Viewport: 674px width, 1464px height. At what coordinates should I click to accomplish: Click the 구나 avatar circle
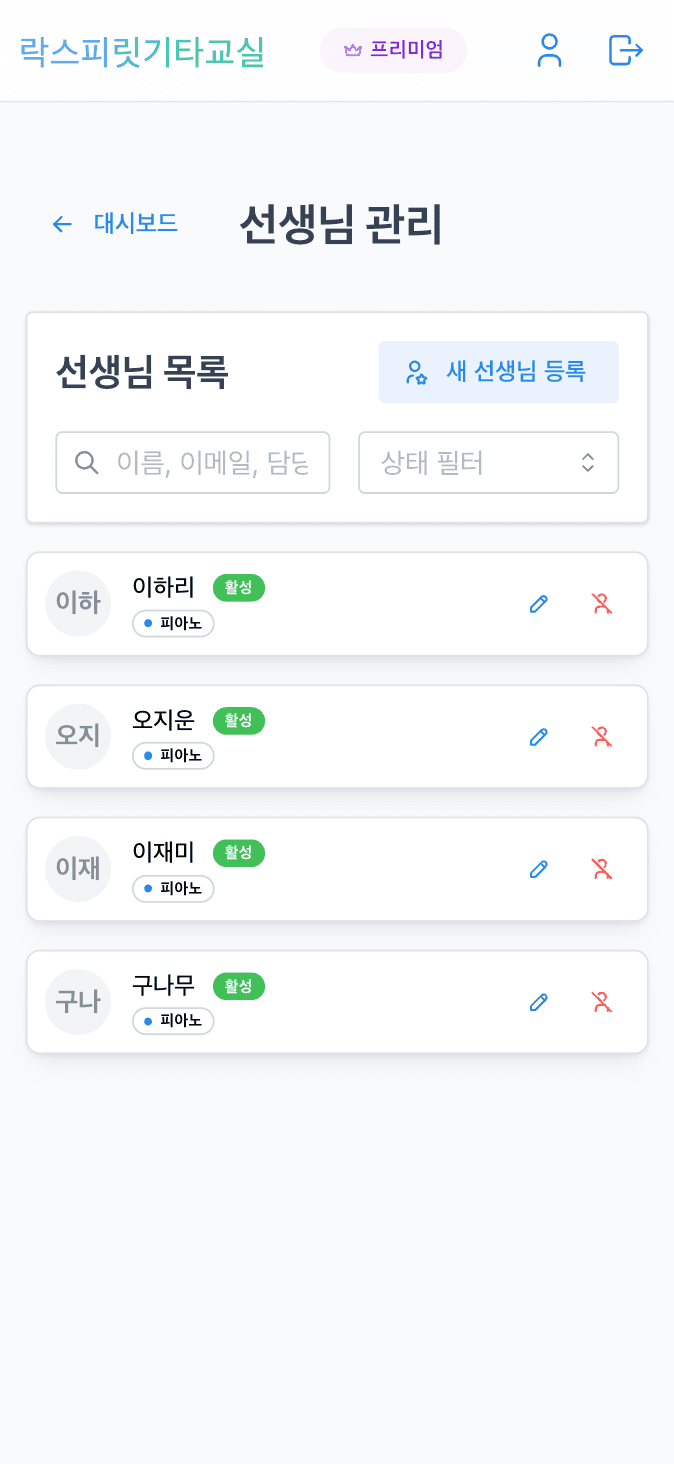[78, 1002]
